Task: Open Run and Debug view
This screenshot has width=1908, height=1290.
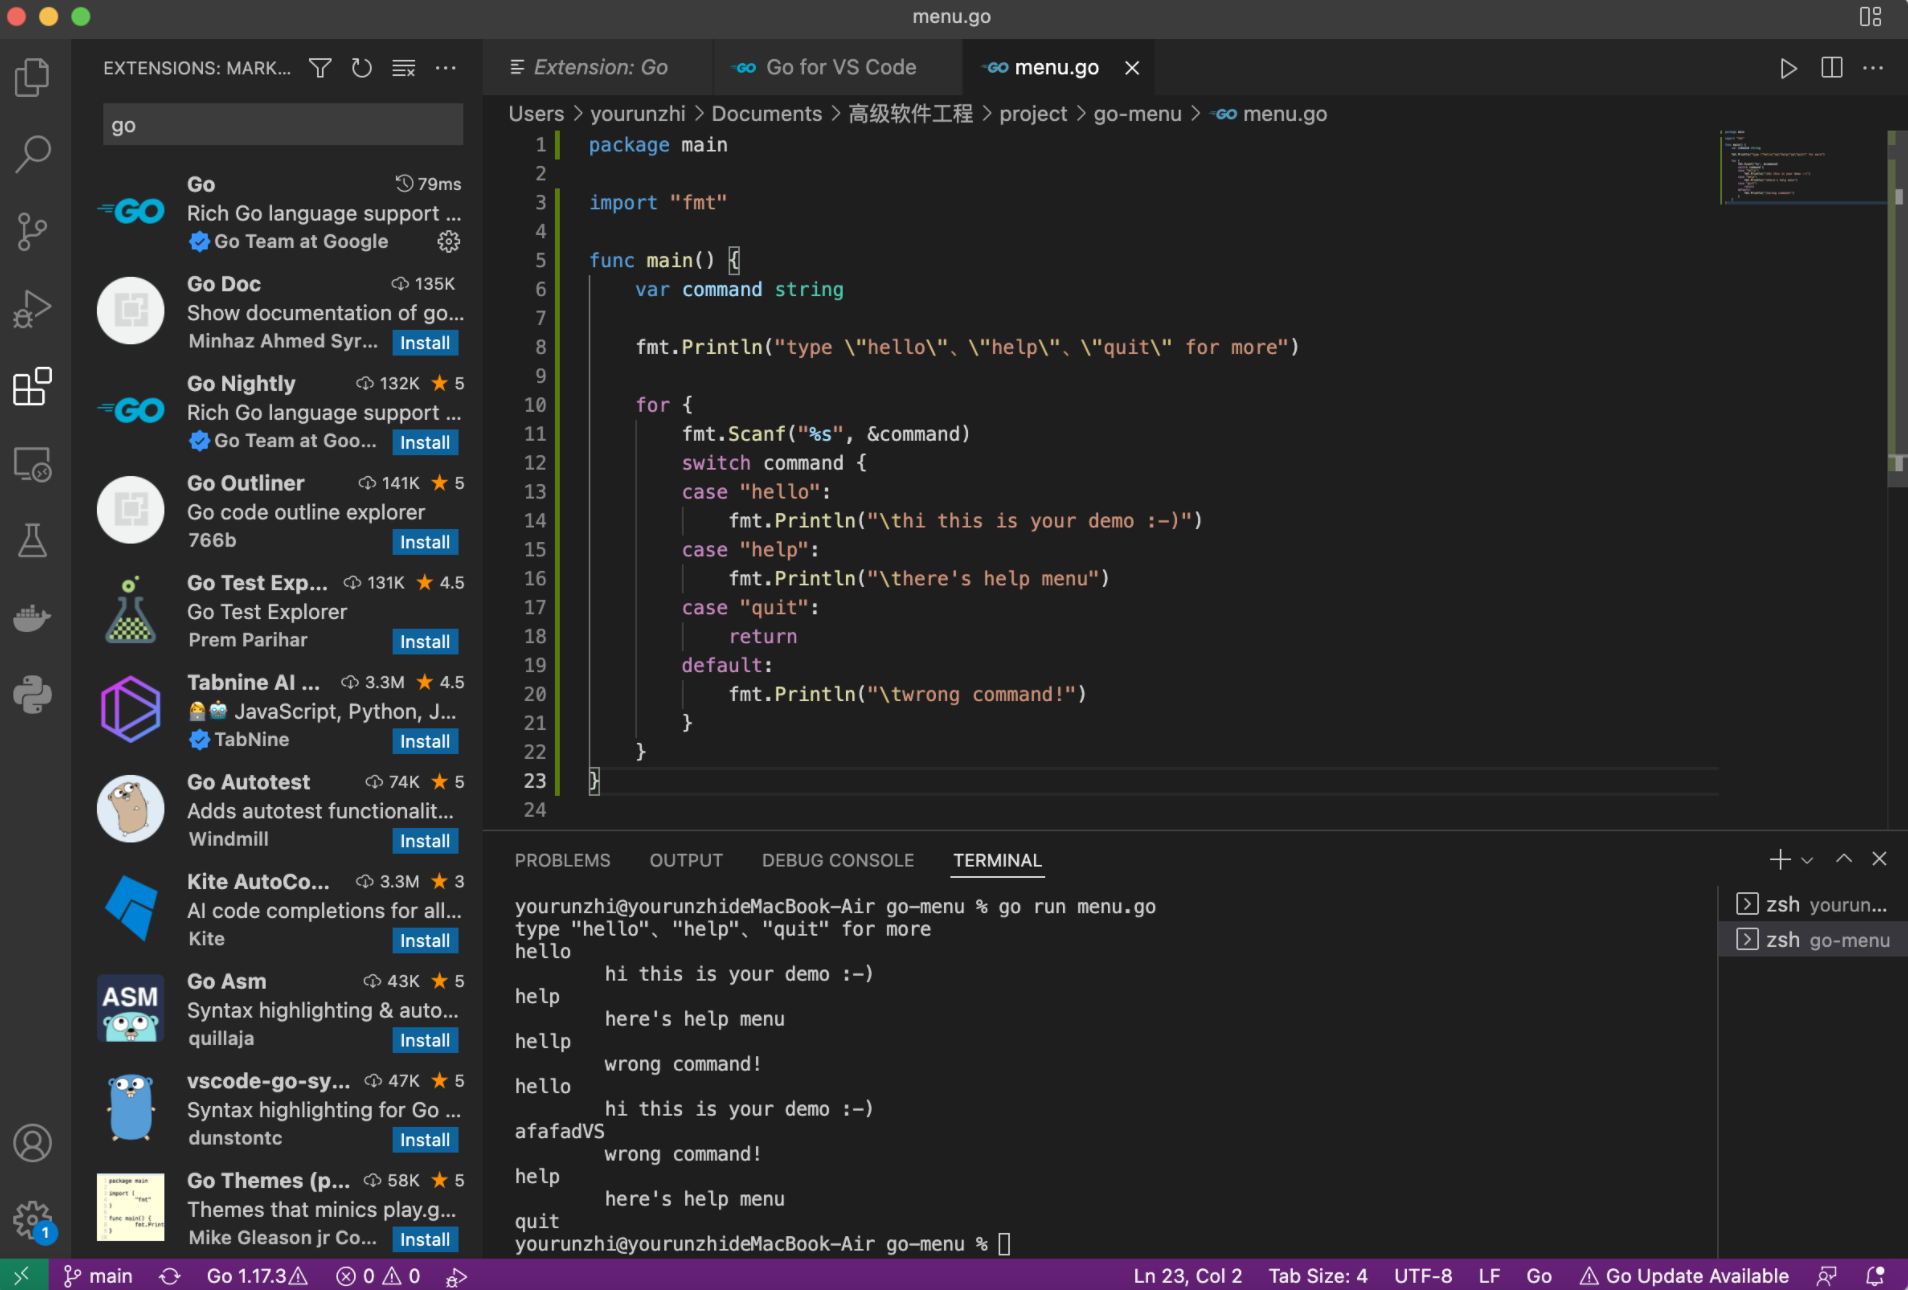Action: pyautogui.click(x=33, y=308)
